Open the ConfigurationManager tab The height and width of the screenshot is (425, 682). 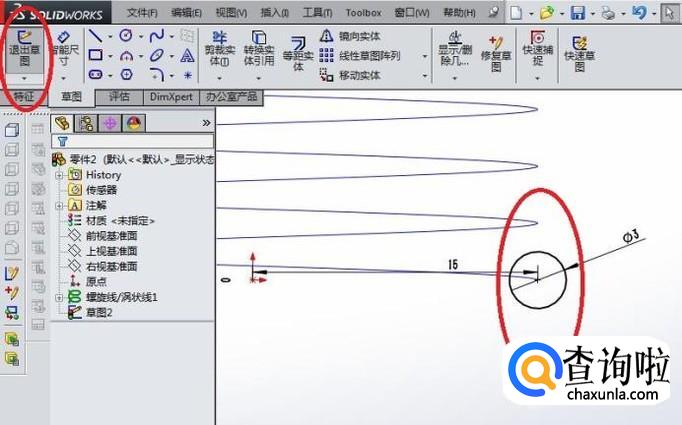coord(110,123)
